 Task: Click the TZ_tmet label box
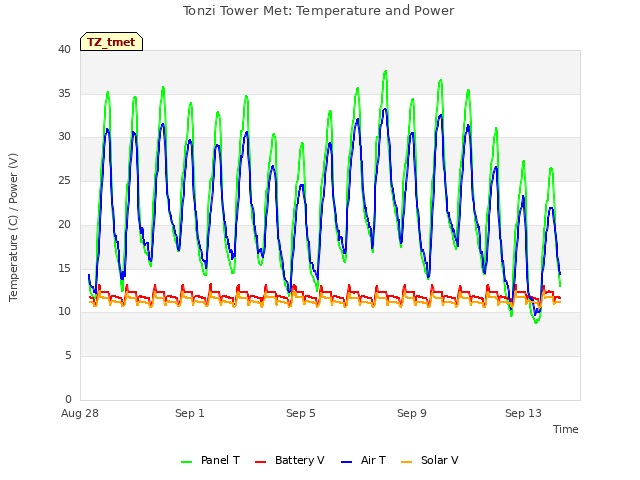click(x=111, y=42)
